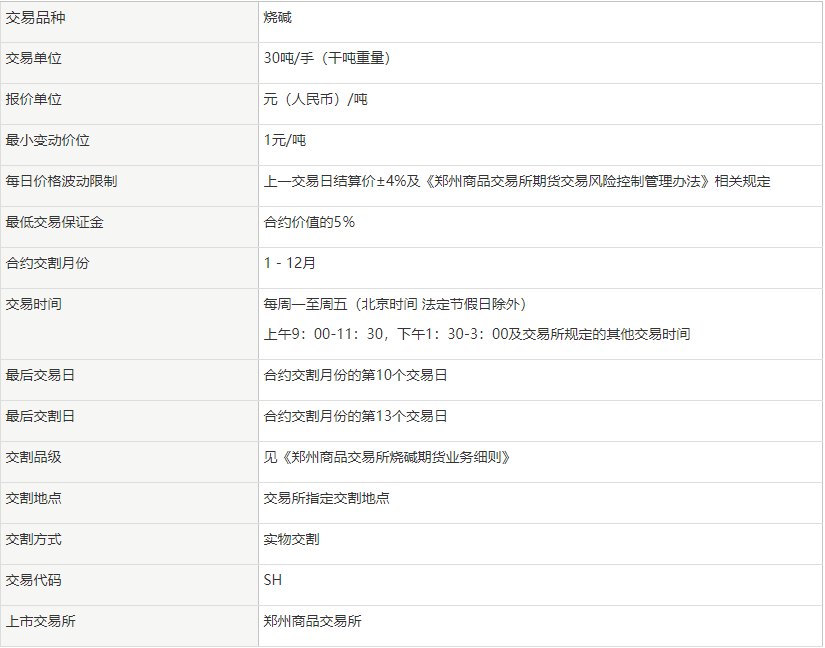
Task: Click the 1元/吨 value
Action: point(285,140)
